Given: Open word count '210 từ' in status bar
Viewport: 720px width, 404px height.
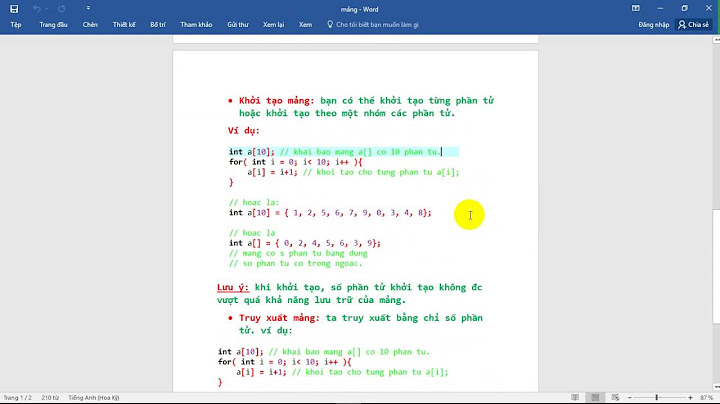Looking at the screenshot, I should pos(50,398).
